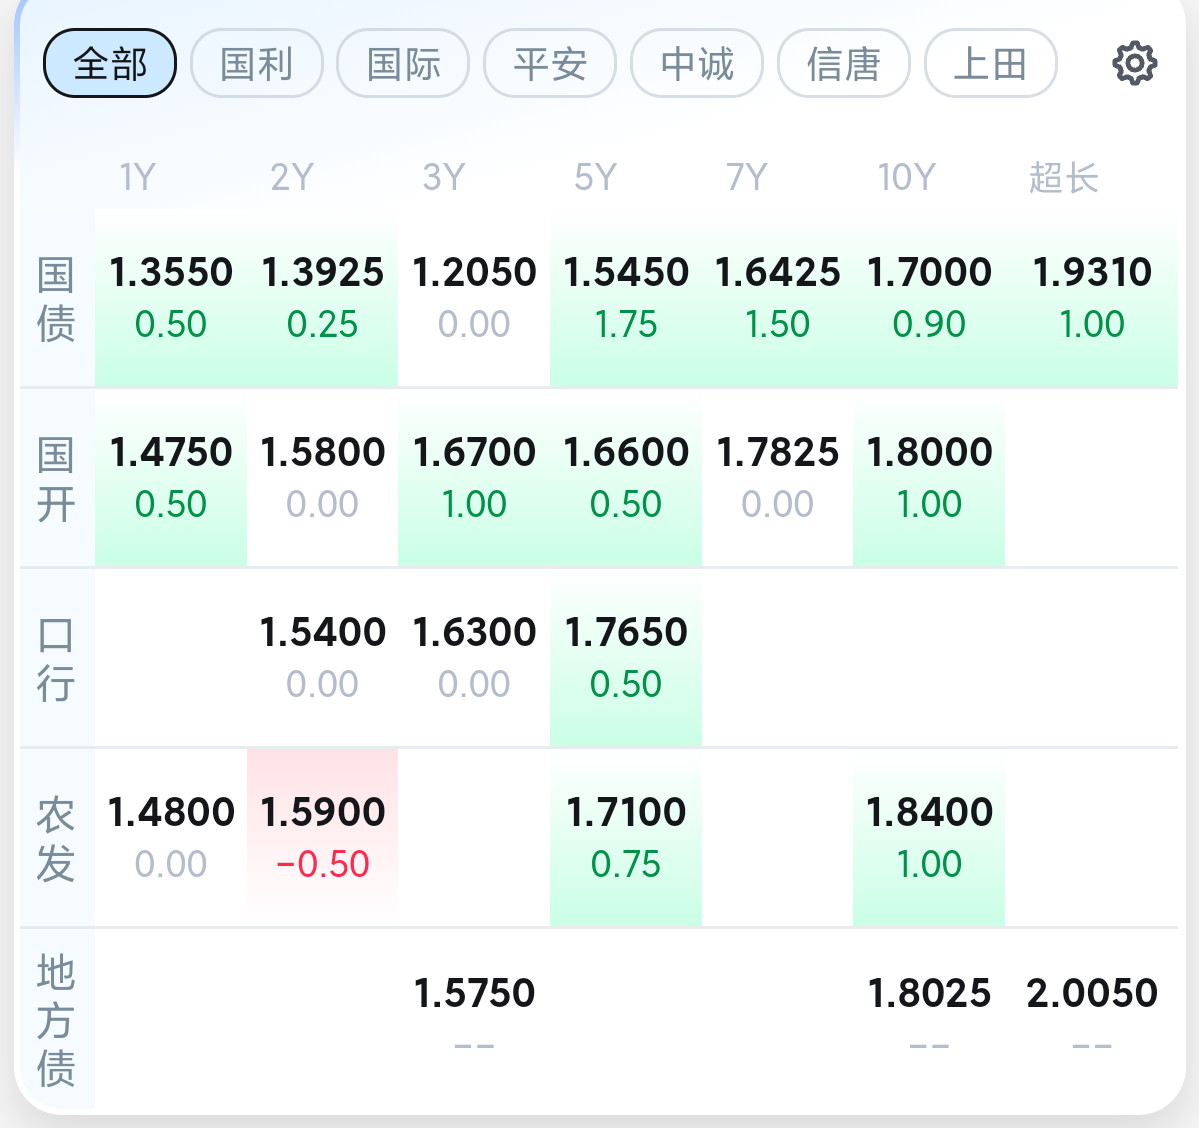Image resolution: width=1199 pixels, height=1128 pixels.
Task: Select the 地方债 row label
Action: [56, 1019]
